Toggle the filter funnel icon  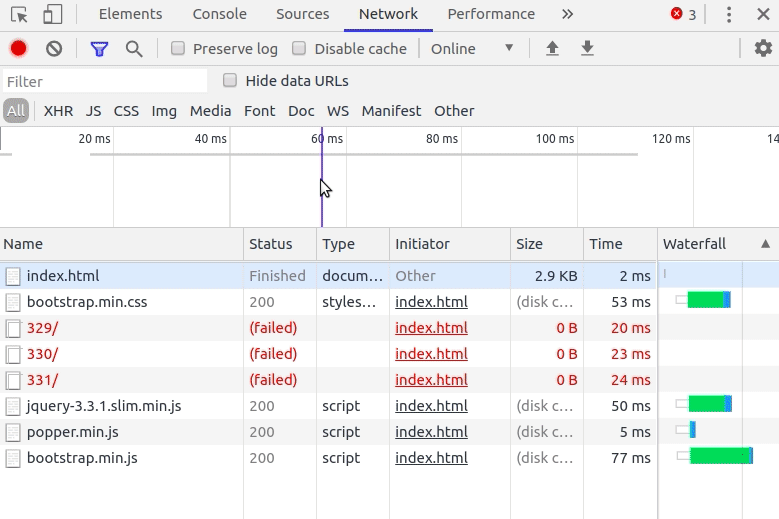tap(99, 49)
